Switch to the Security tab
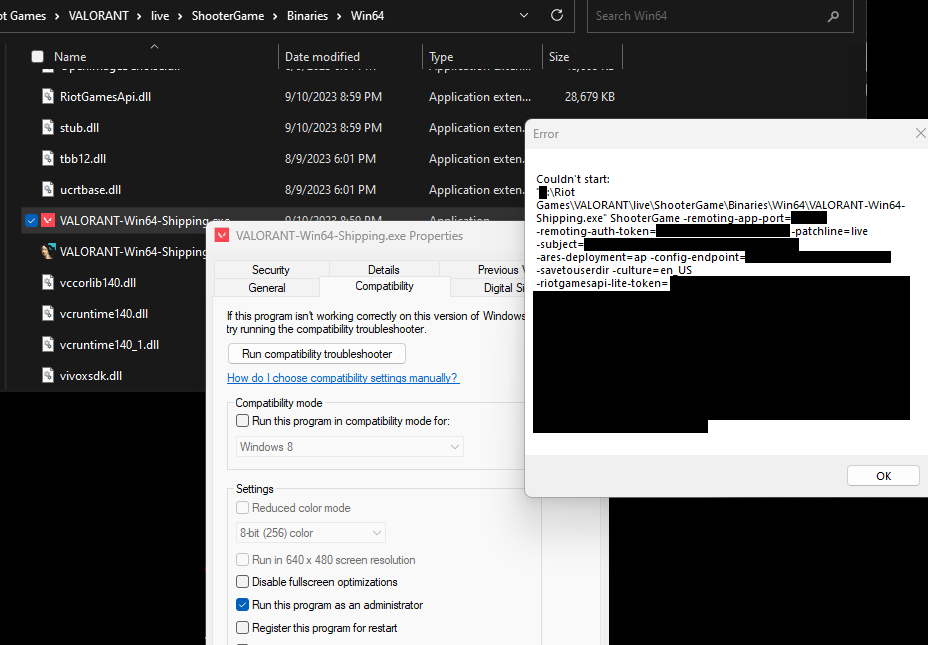This screenshot has width=928, height=645. (271, 270)
